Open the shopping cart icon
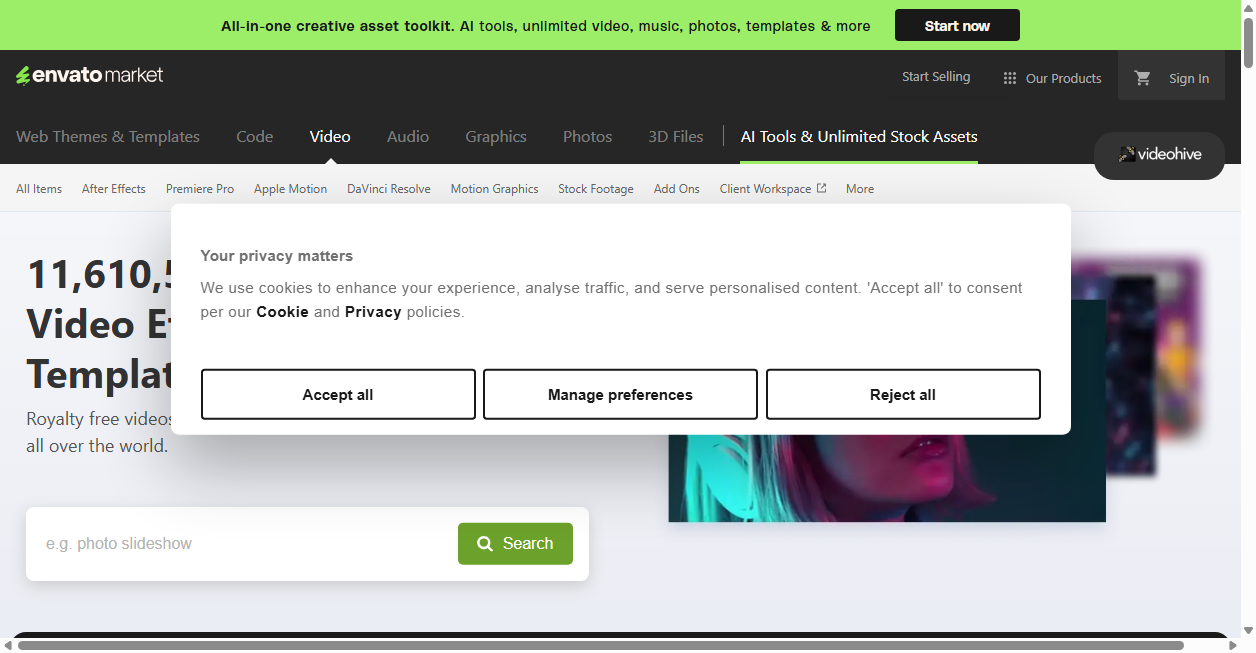 [1142, 78]
